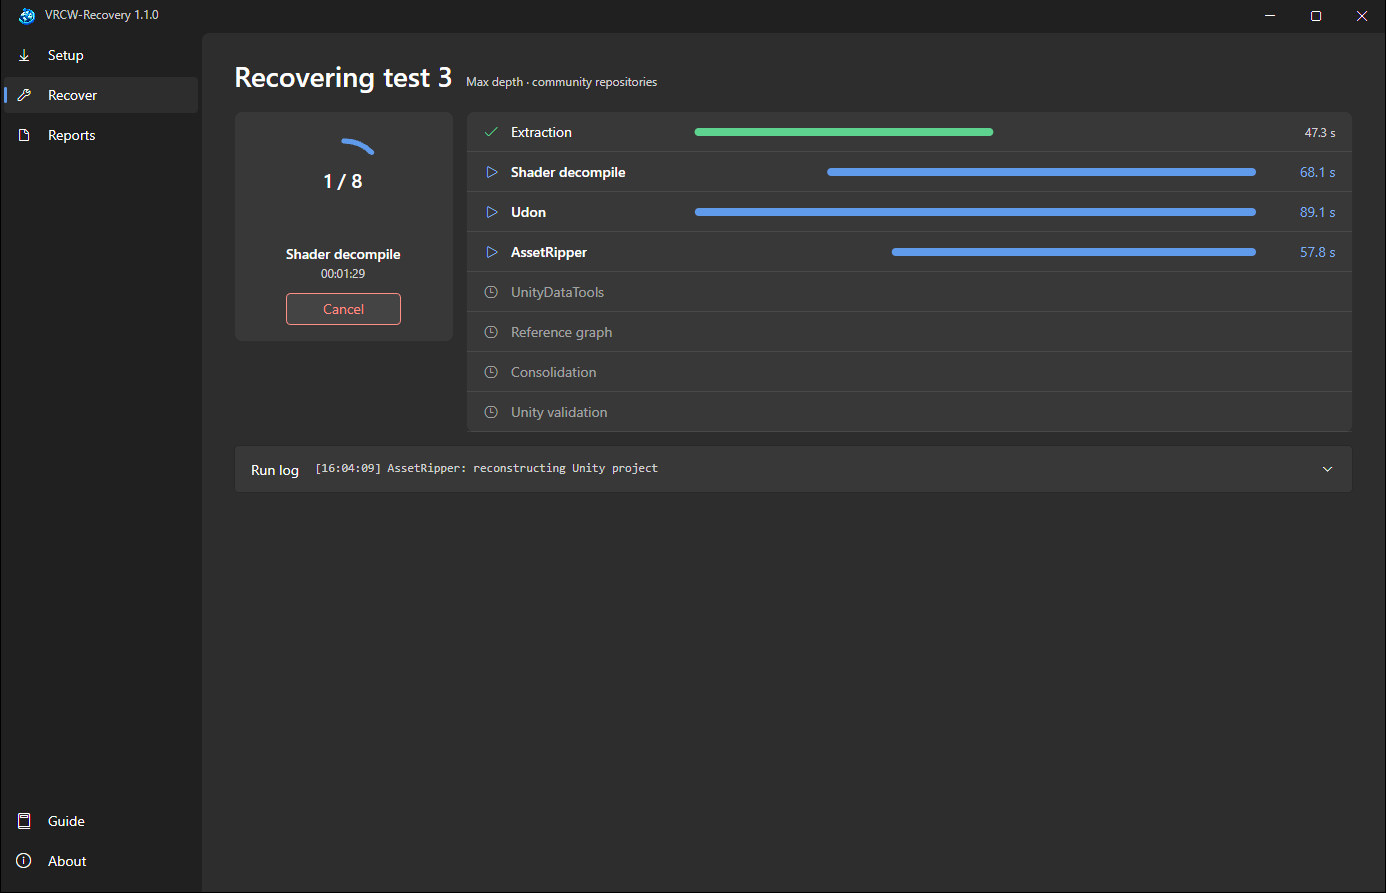Click the Reference graph stage label

561,332
